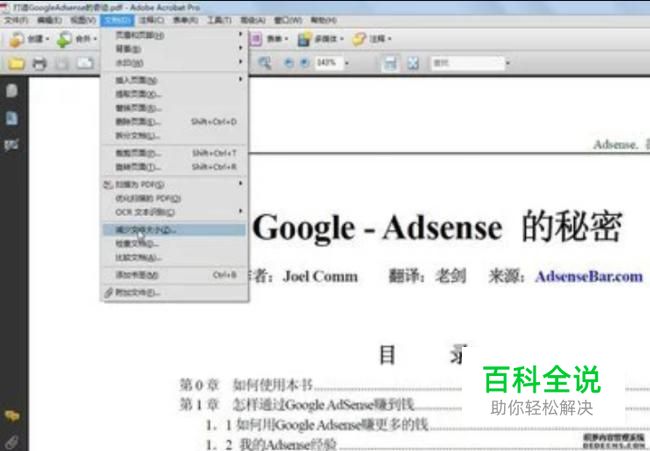Click the TOC entry 第 0 章 如何使用本书

click(245, 385)
